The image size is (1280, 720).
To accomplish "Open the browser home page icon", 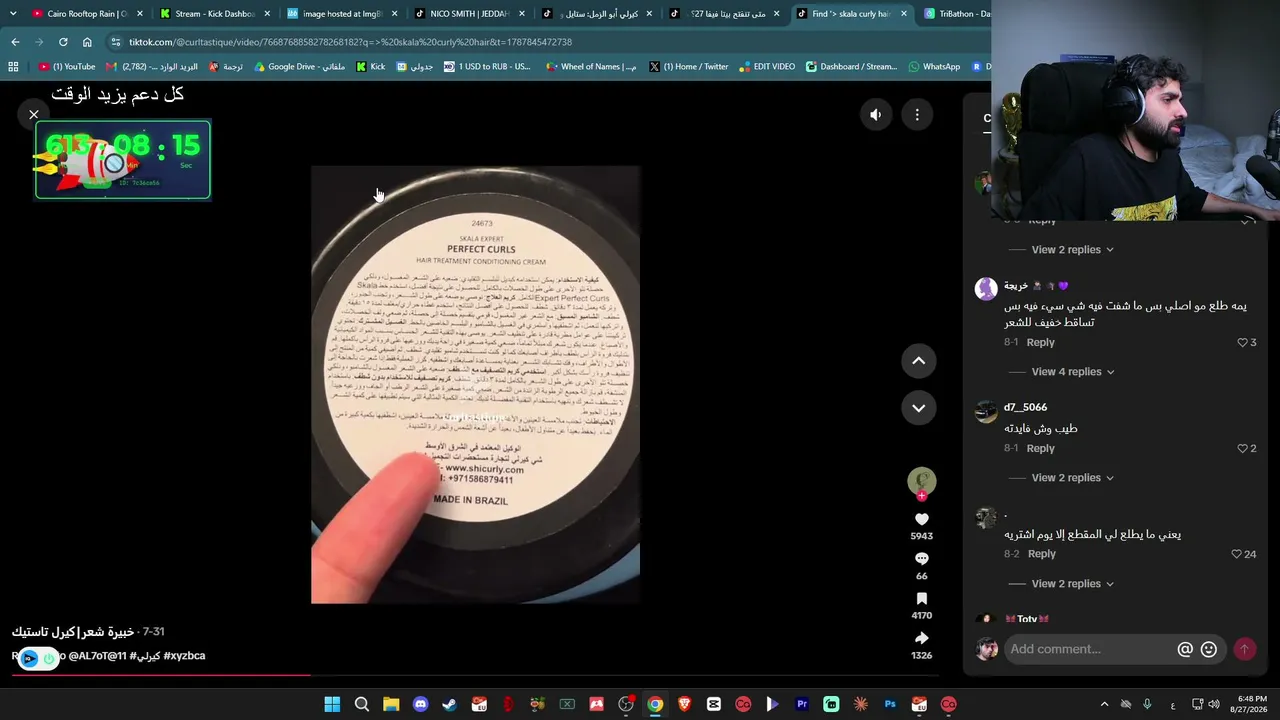I will pos(87,42).
